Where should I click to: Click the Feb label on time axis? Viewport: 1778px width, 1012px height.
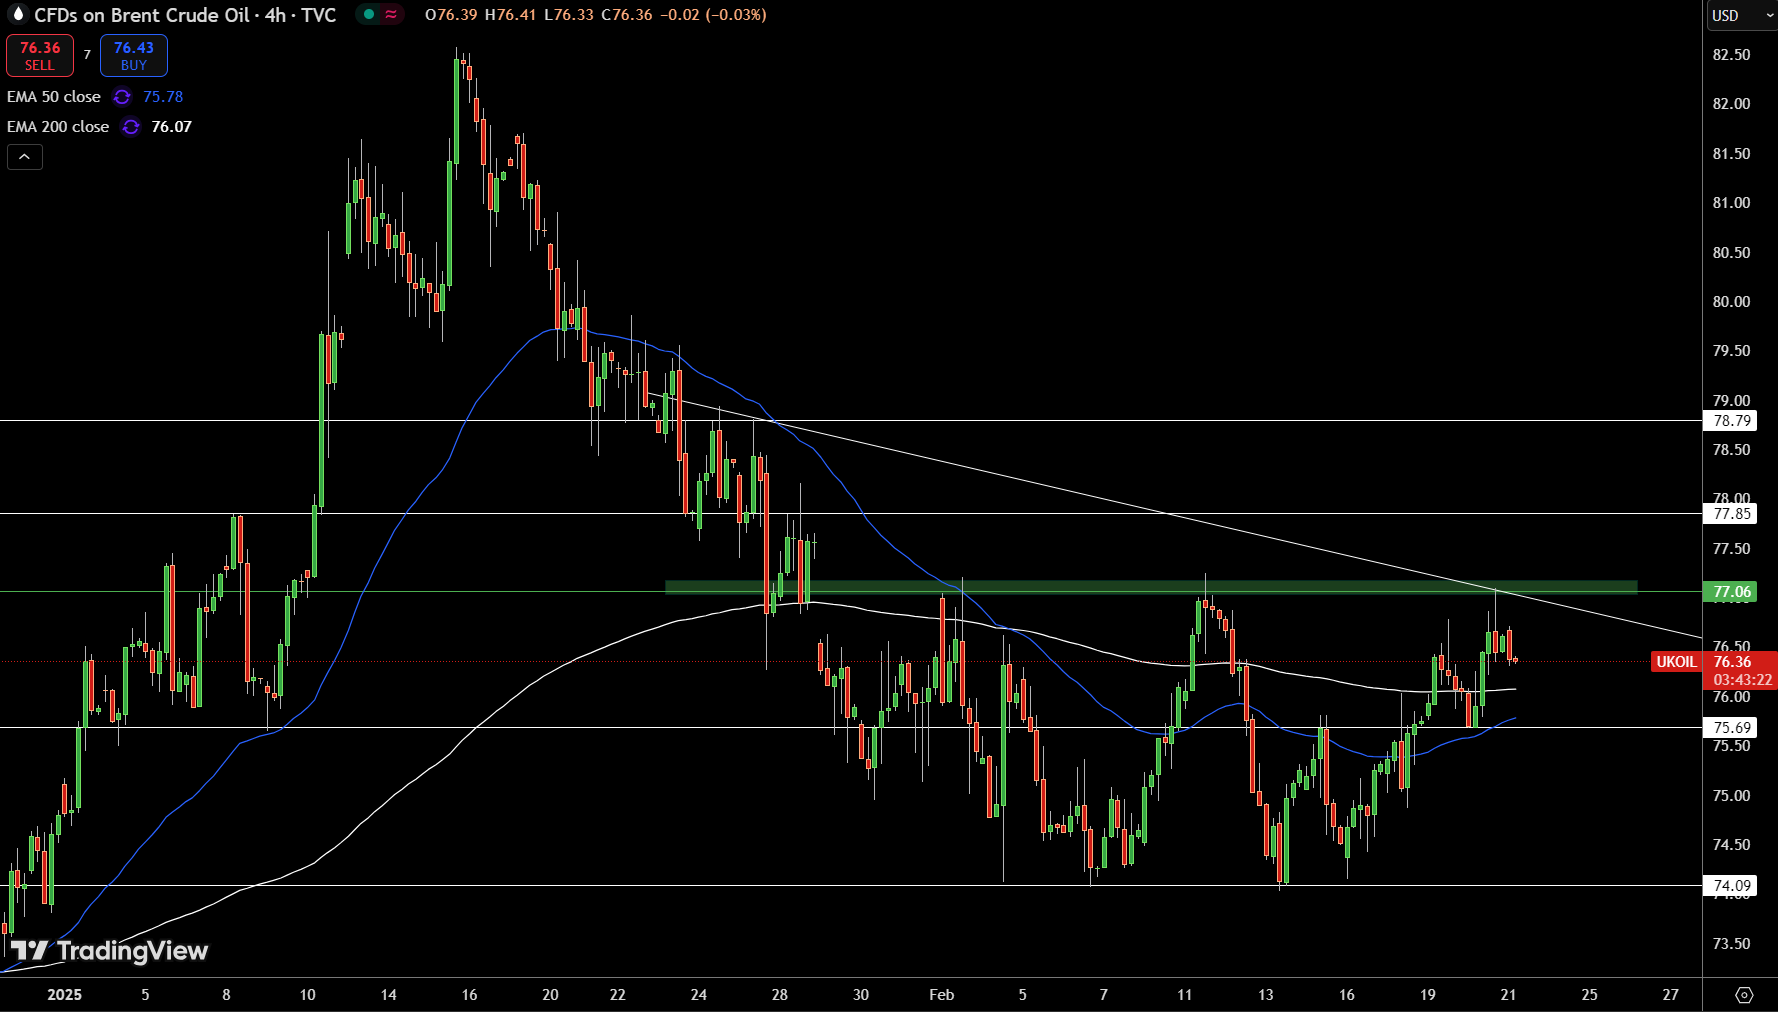tap(942, 995)
